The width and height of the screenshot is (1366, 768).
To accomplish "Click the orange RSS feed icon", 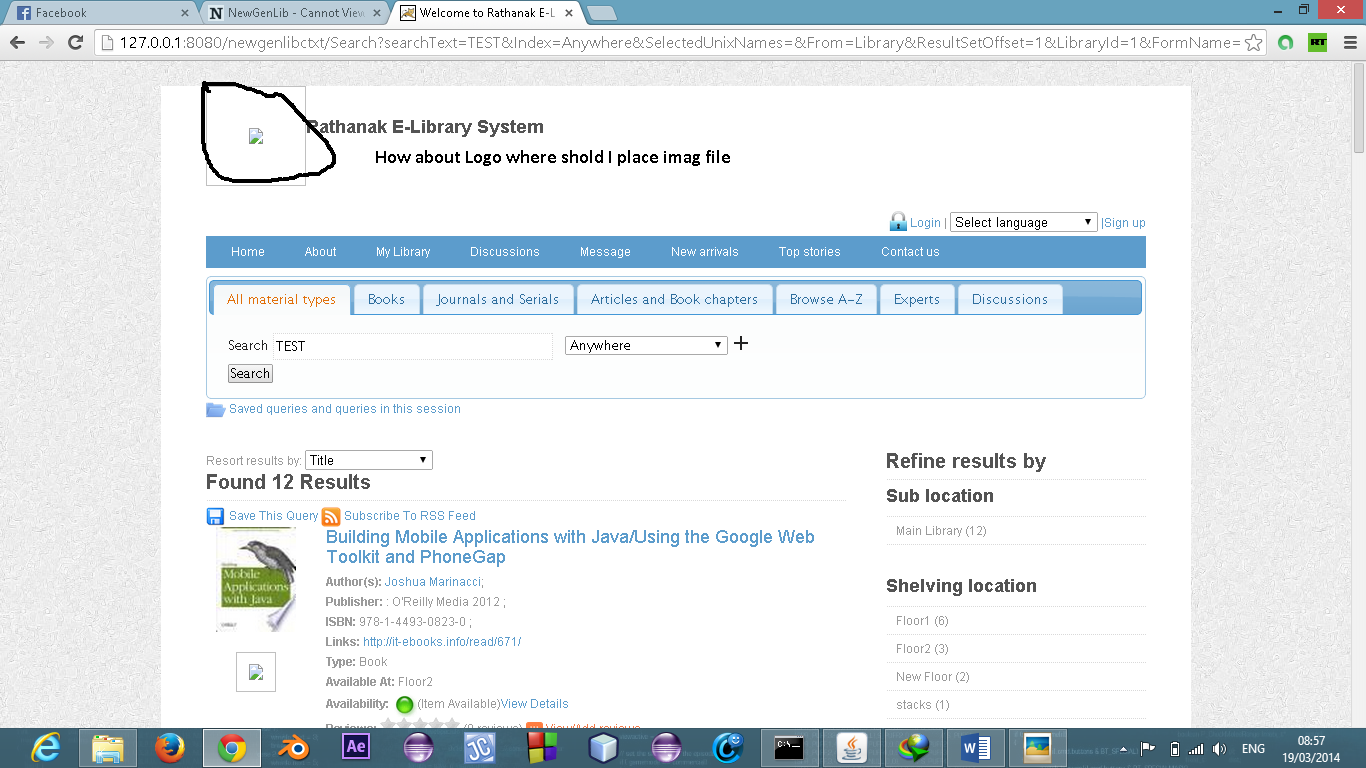I will (x=331, y=516).
